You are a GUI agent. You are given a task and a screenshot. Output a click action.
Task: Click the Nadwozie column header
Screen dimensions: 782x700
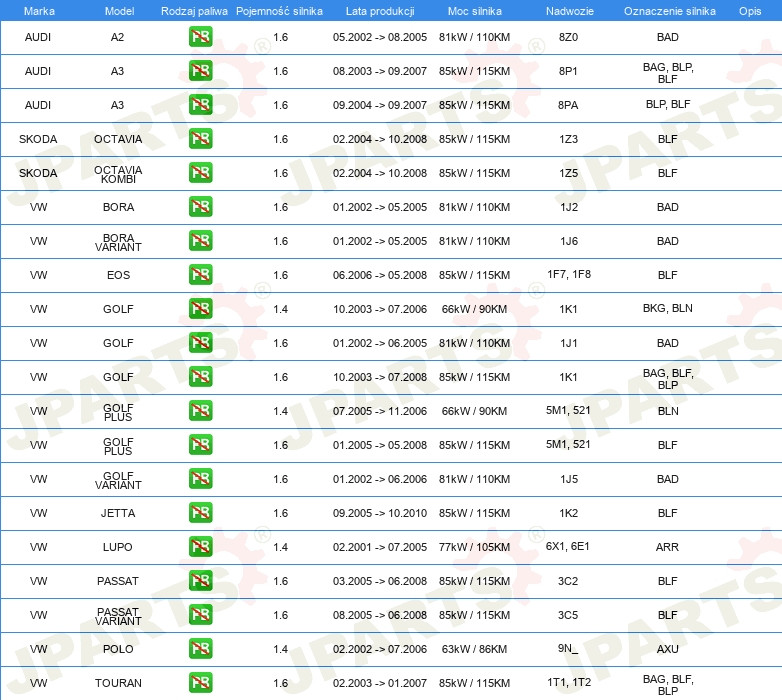tap(570, 11)
